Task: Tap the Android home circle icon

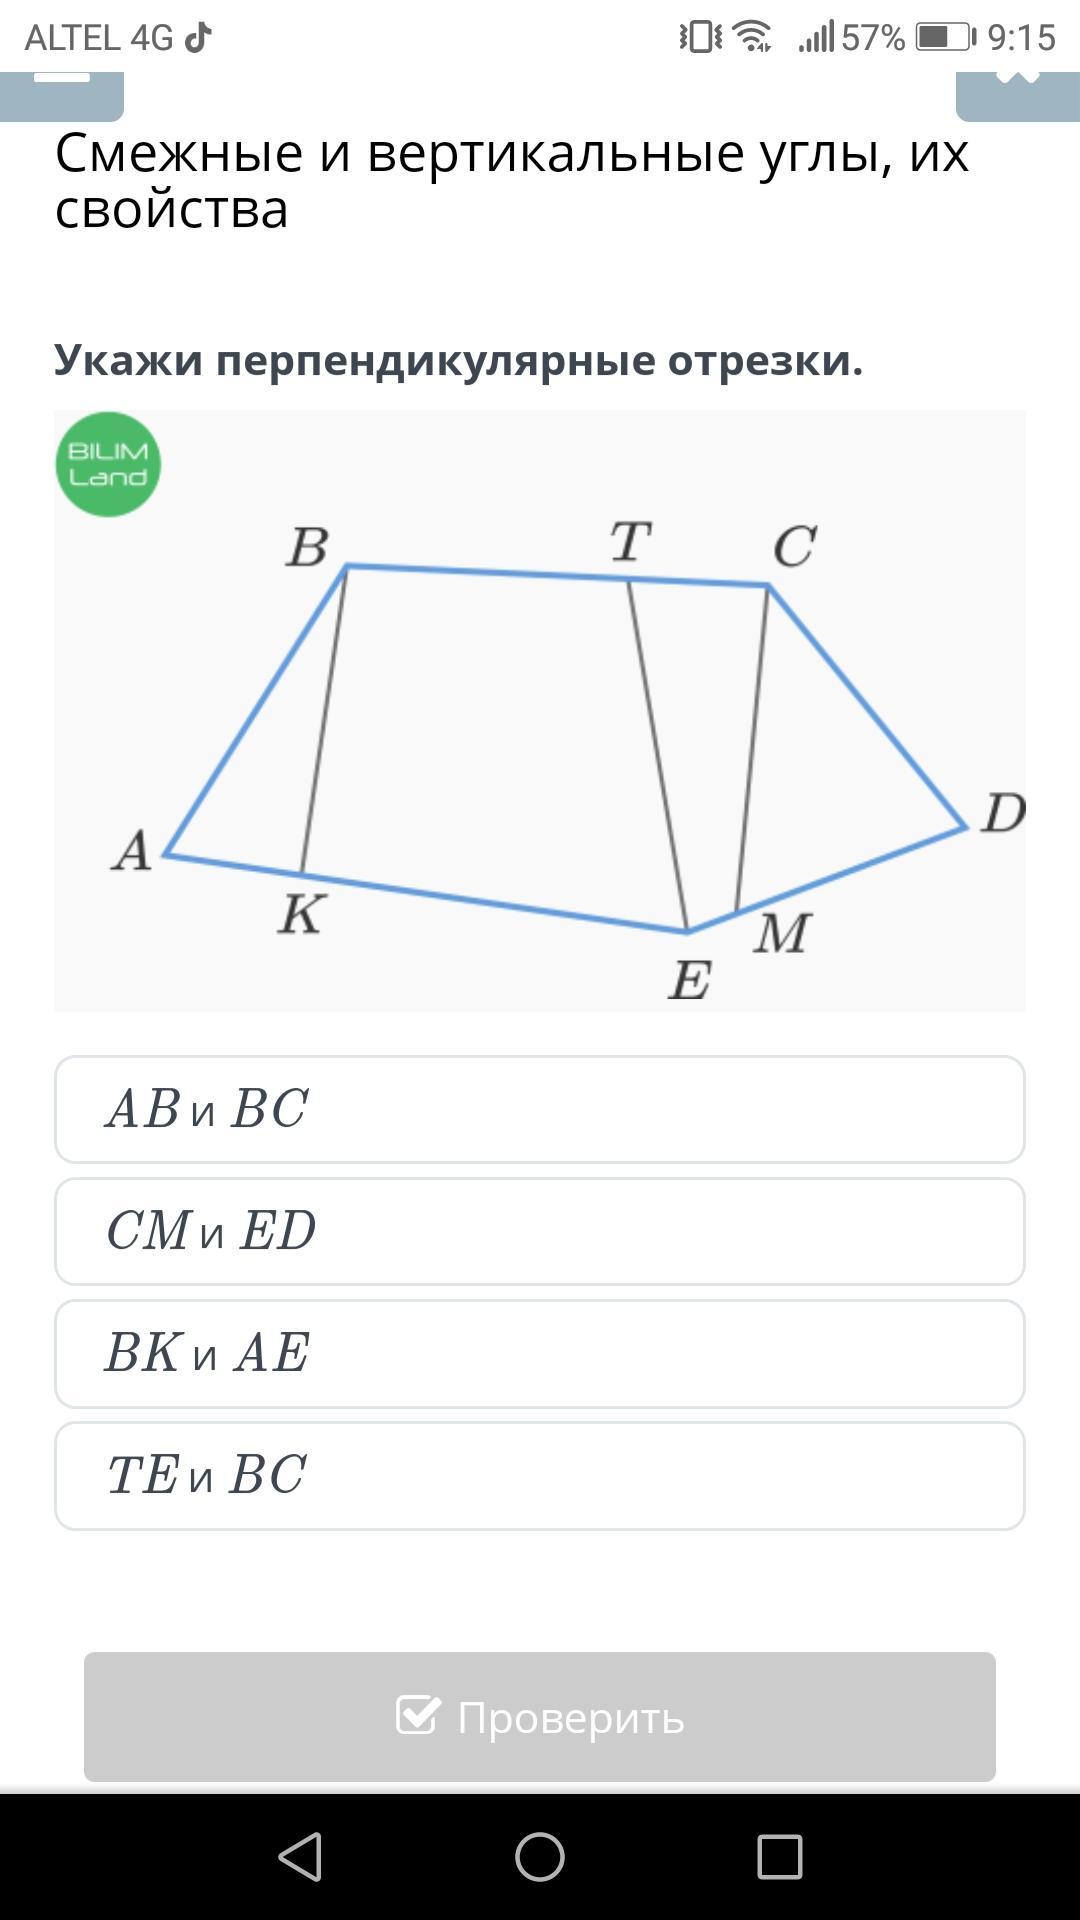Action: tap(540, 1857)
